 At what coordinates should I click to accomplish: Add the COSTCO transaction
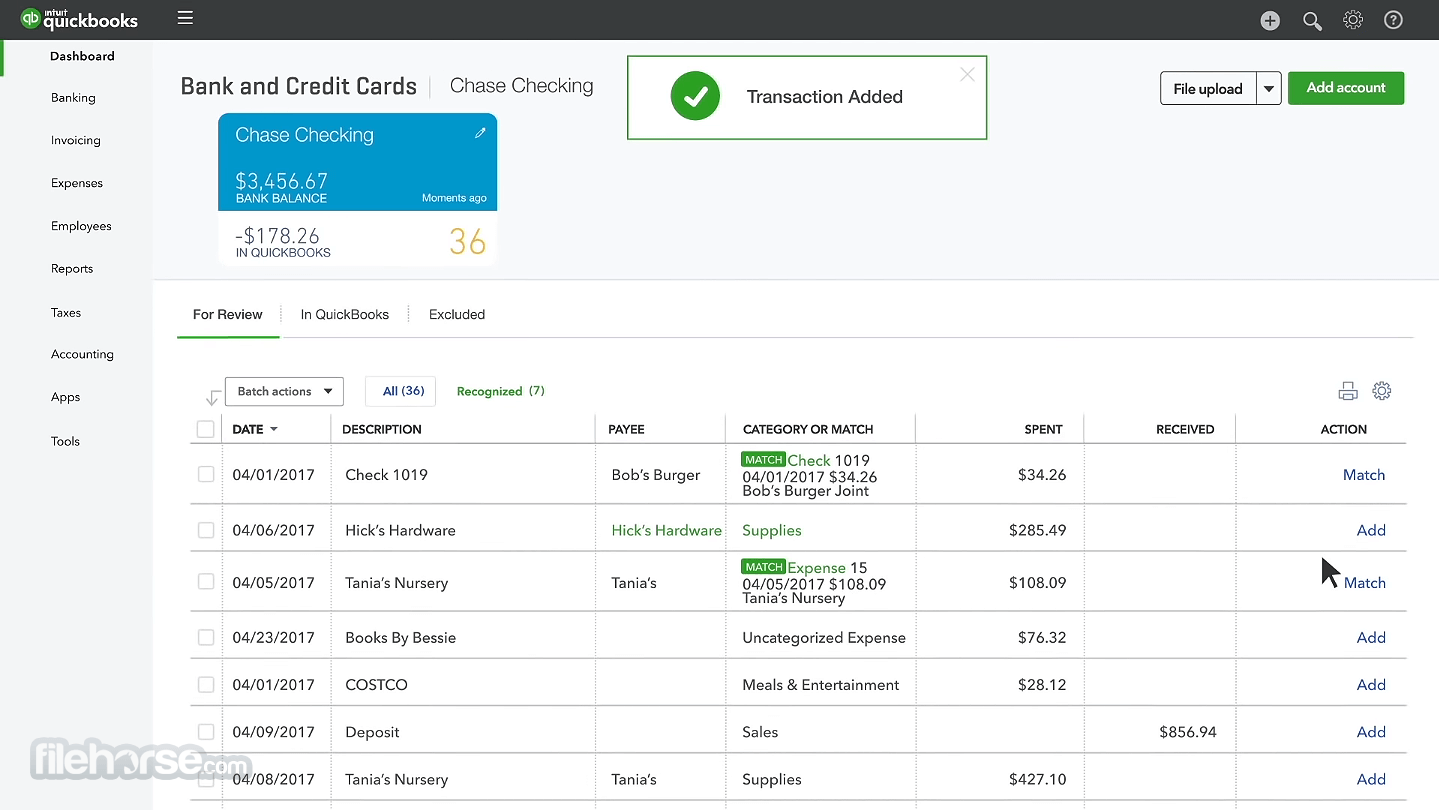click(1371, 685)
